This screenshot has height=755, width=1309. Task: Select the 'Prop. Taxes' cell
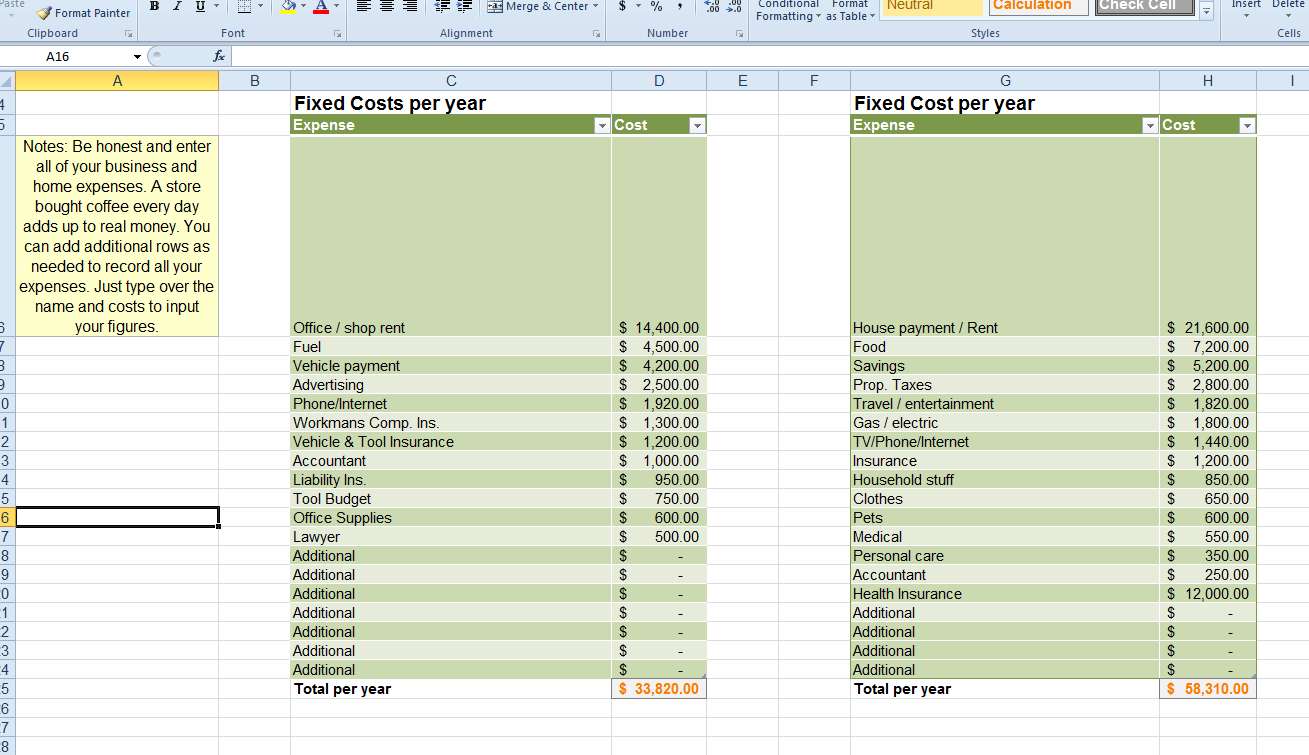(x=1005, y=385)
